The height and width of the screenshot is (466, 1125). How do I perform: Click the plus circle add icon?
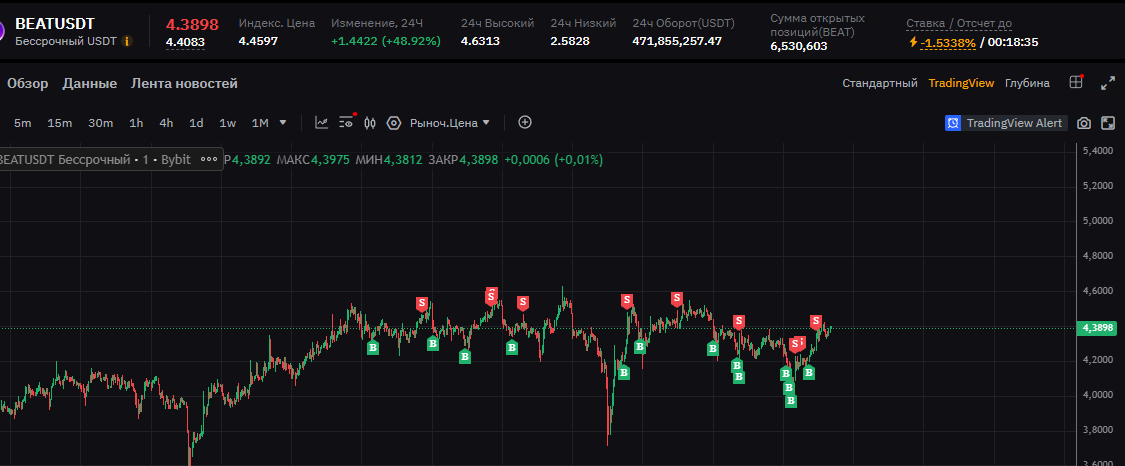coord(525,123)
